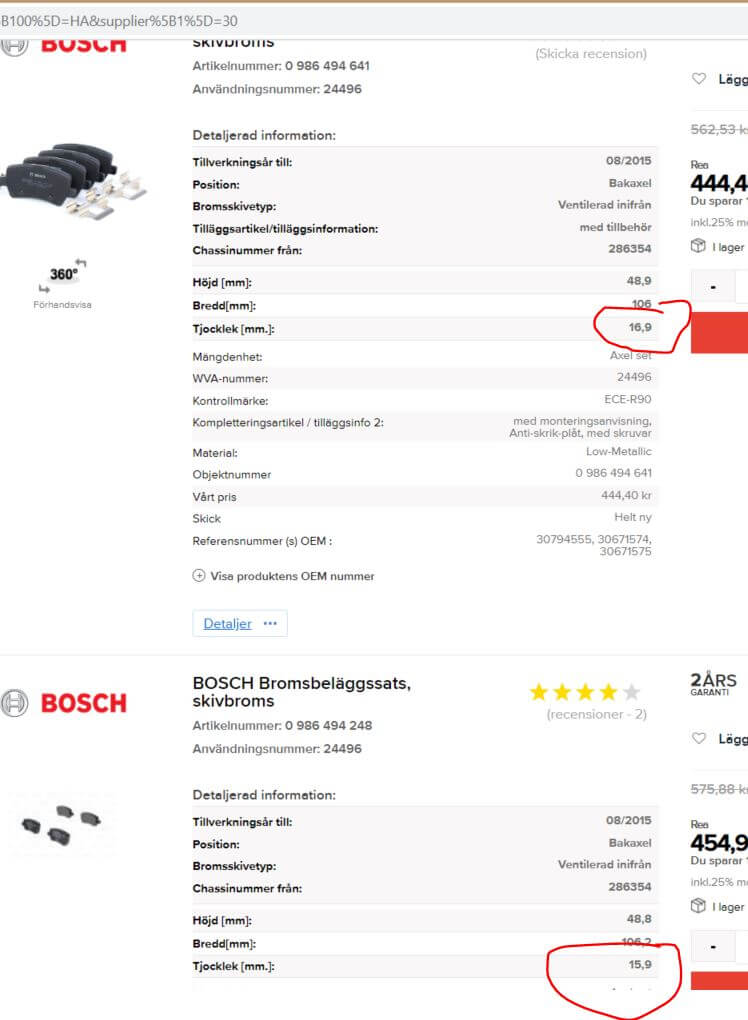Viewport: 748px width, 1020px height.
Task: Decrease quantity for first product
Action: coord(713,287)
